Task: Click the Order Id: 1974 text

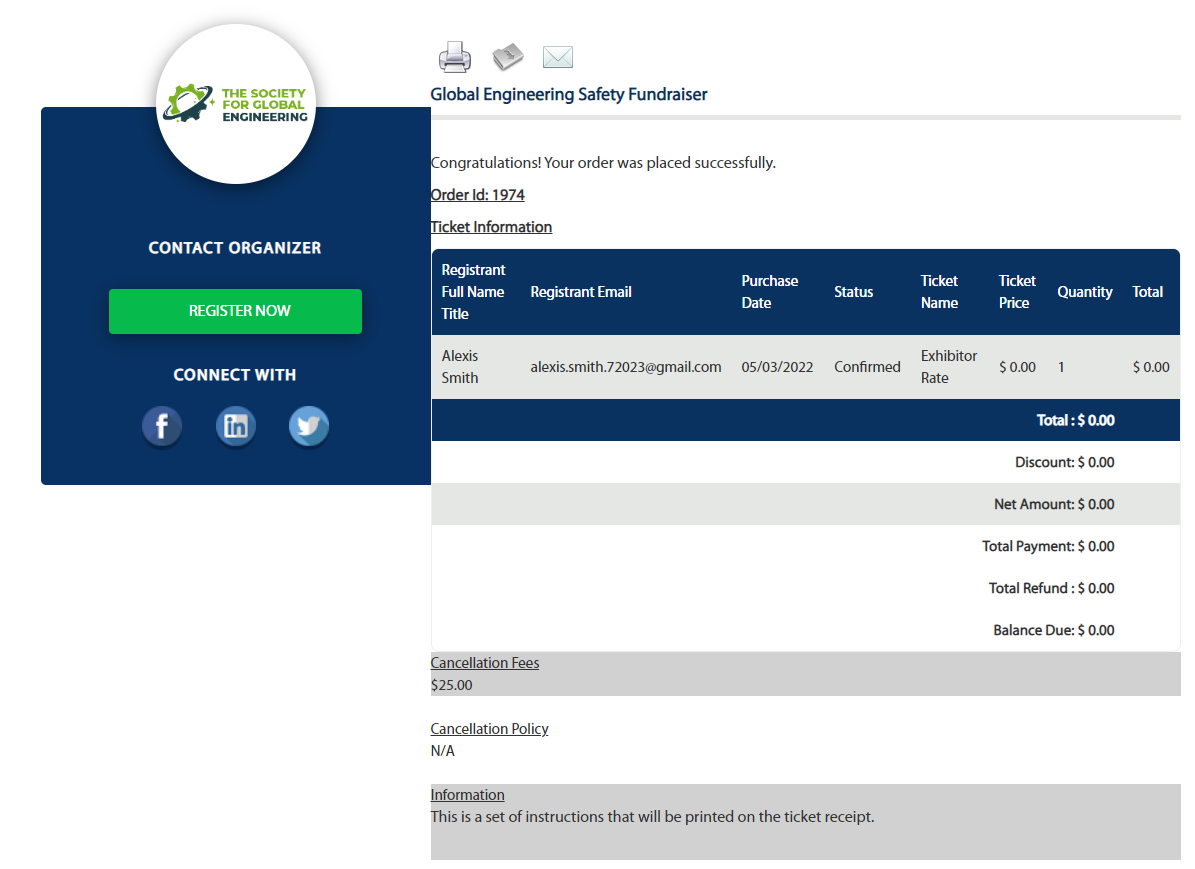Action: coord(478,195)
